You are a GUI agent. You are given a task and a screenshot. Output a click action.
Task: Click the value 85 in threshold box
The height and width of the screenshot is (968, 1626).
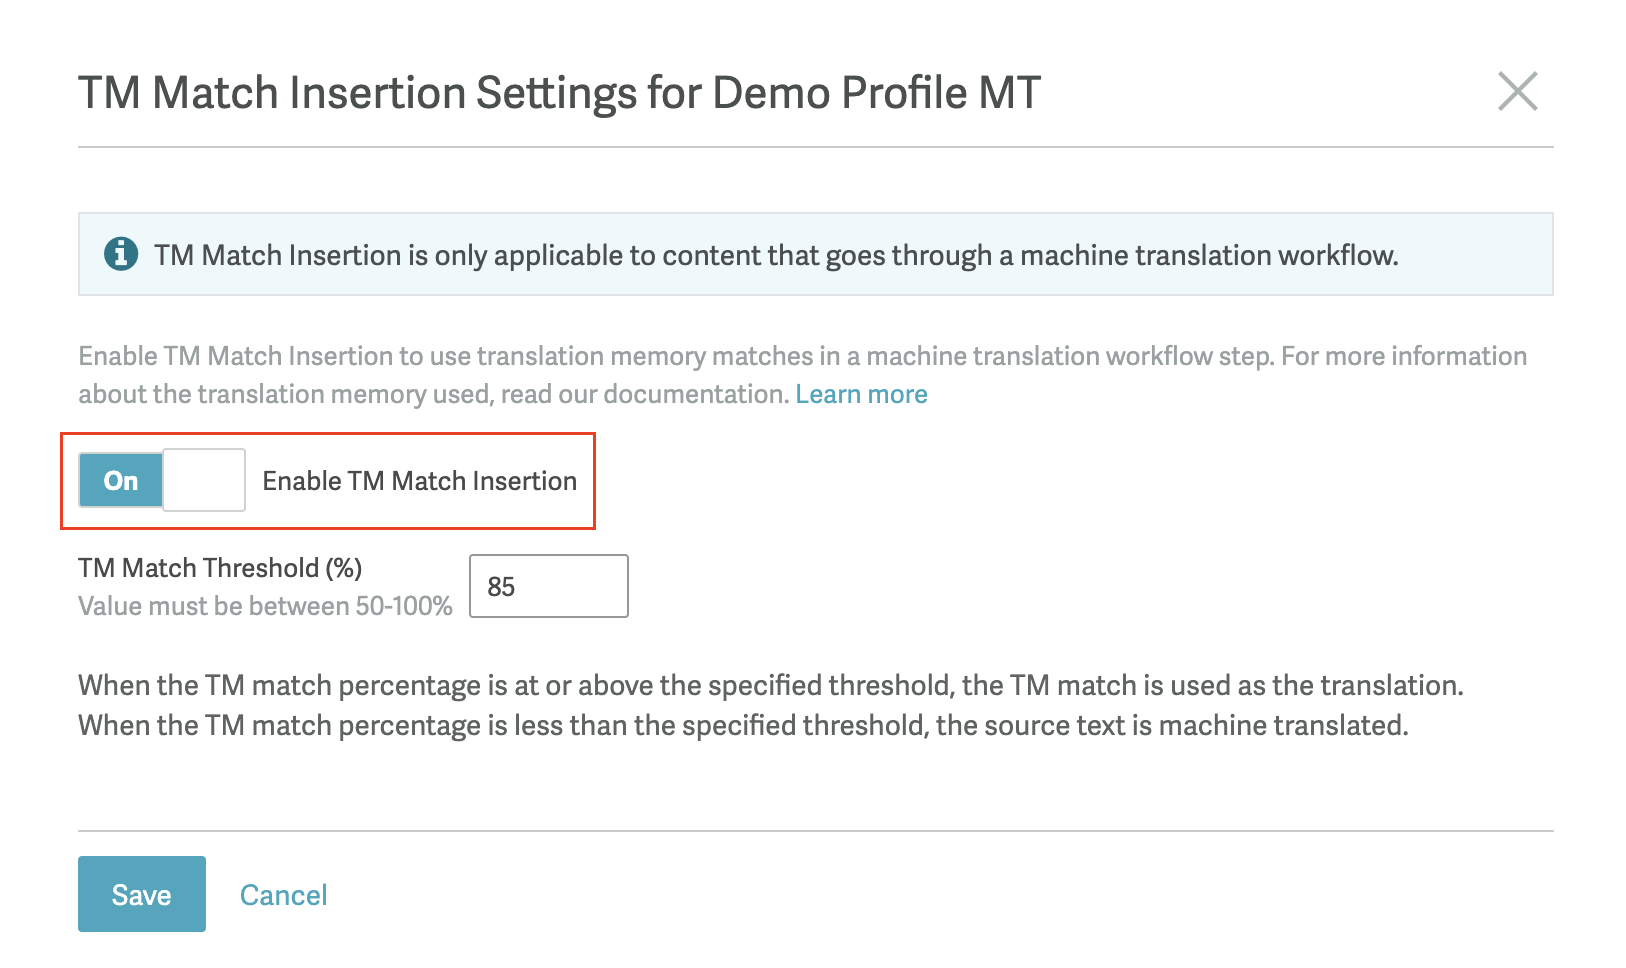[x=501, y=587]
